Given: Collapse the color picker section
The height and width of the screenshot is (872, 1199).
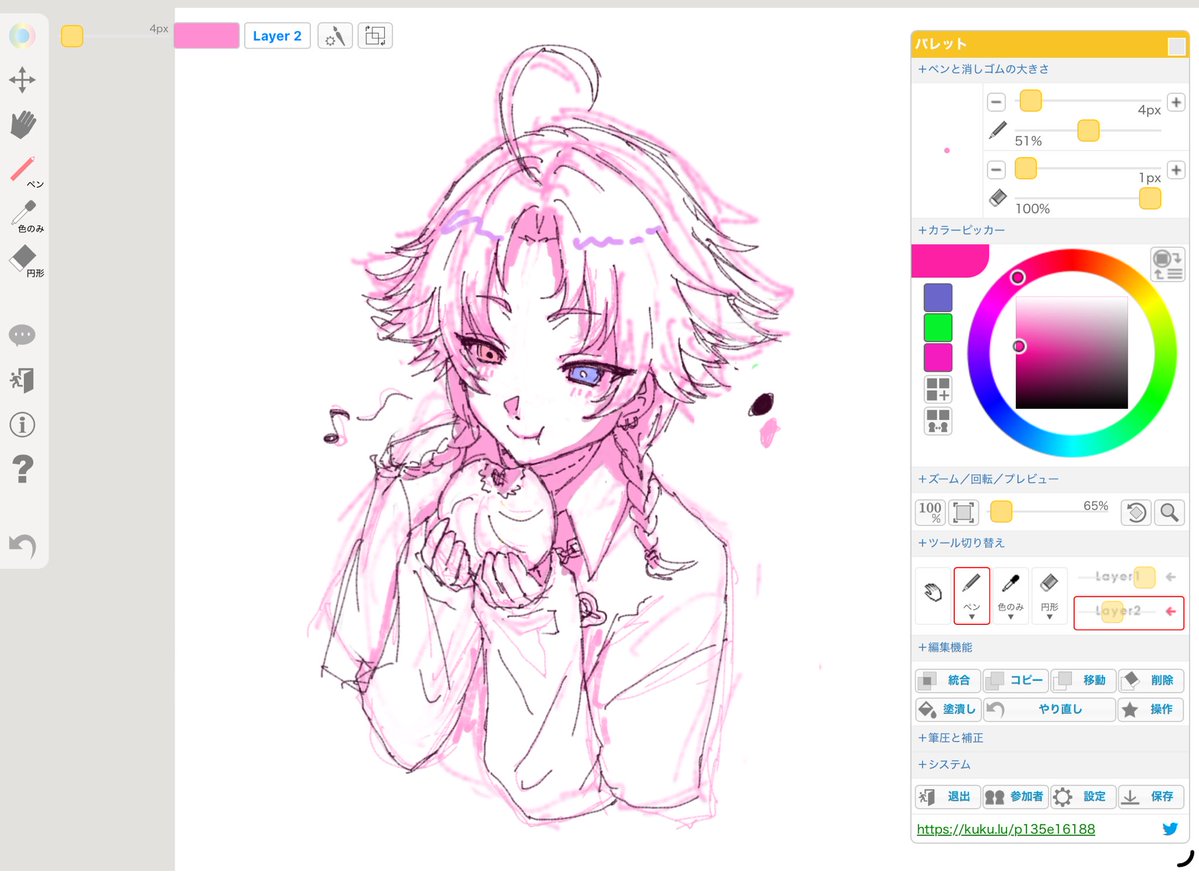Looking at the screenshot, I should coord(962,229).
